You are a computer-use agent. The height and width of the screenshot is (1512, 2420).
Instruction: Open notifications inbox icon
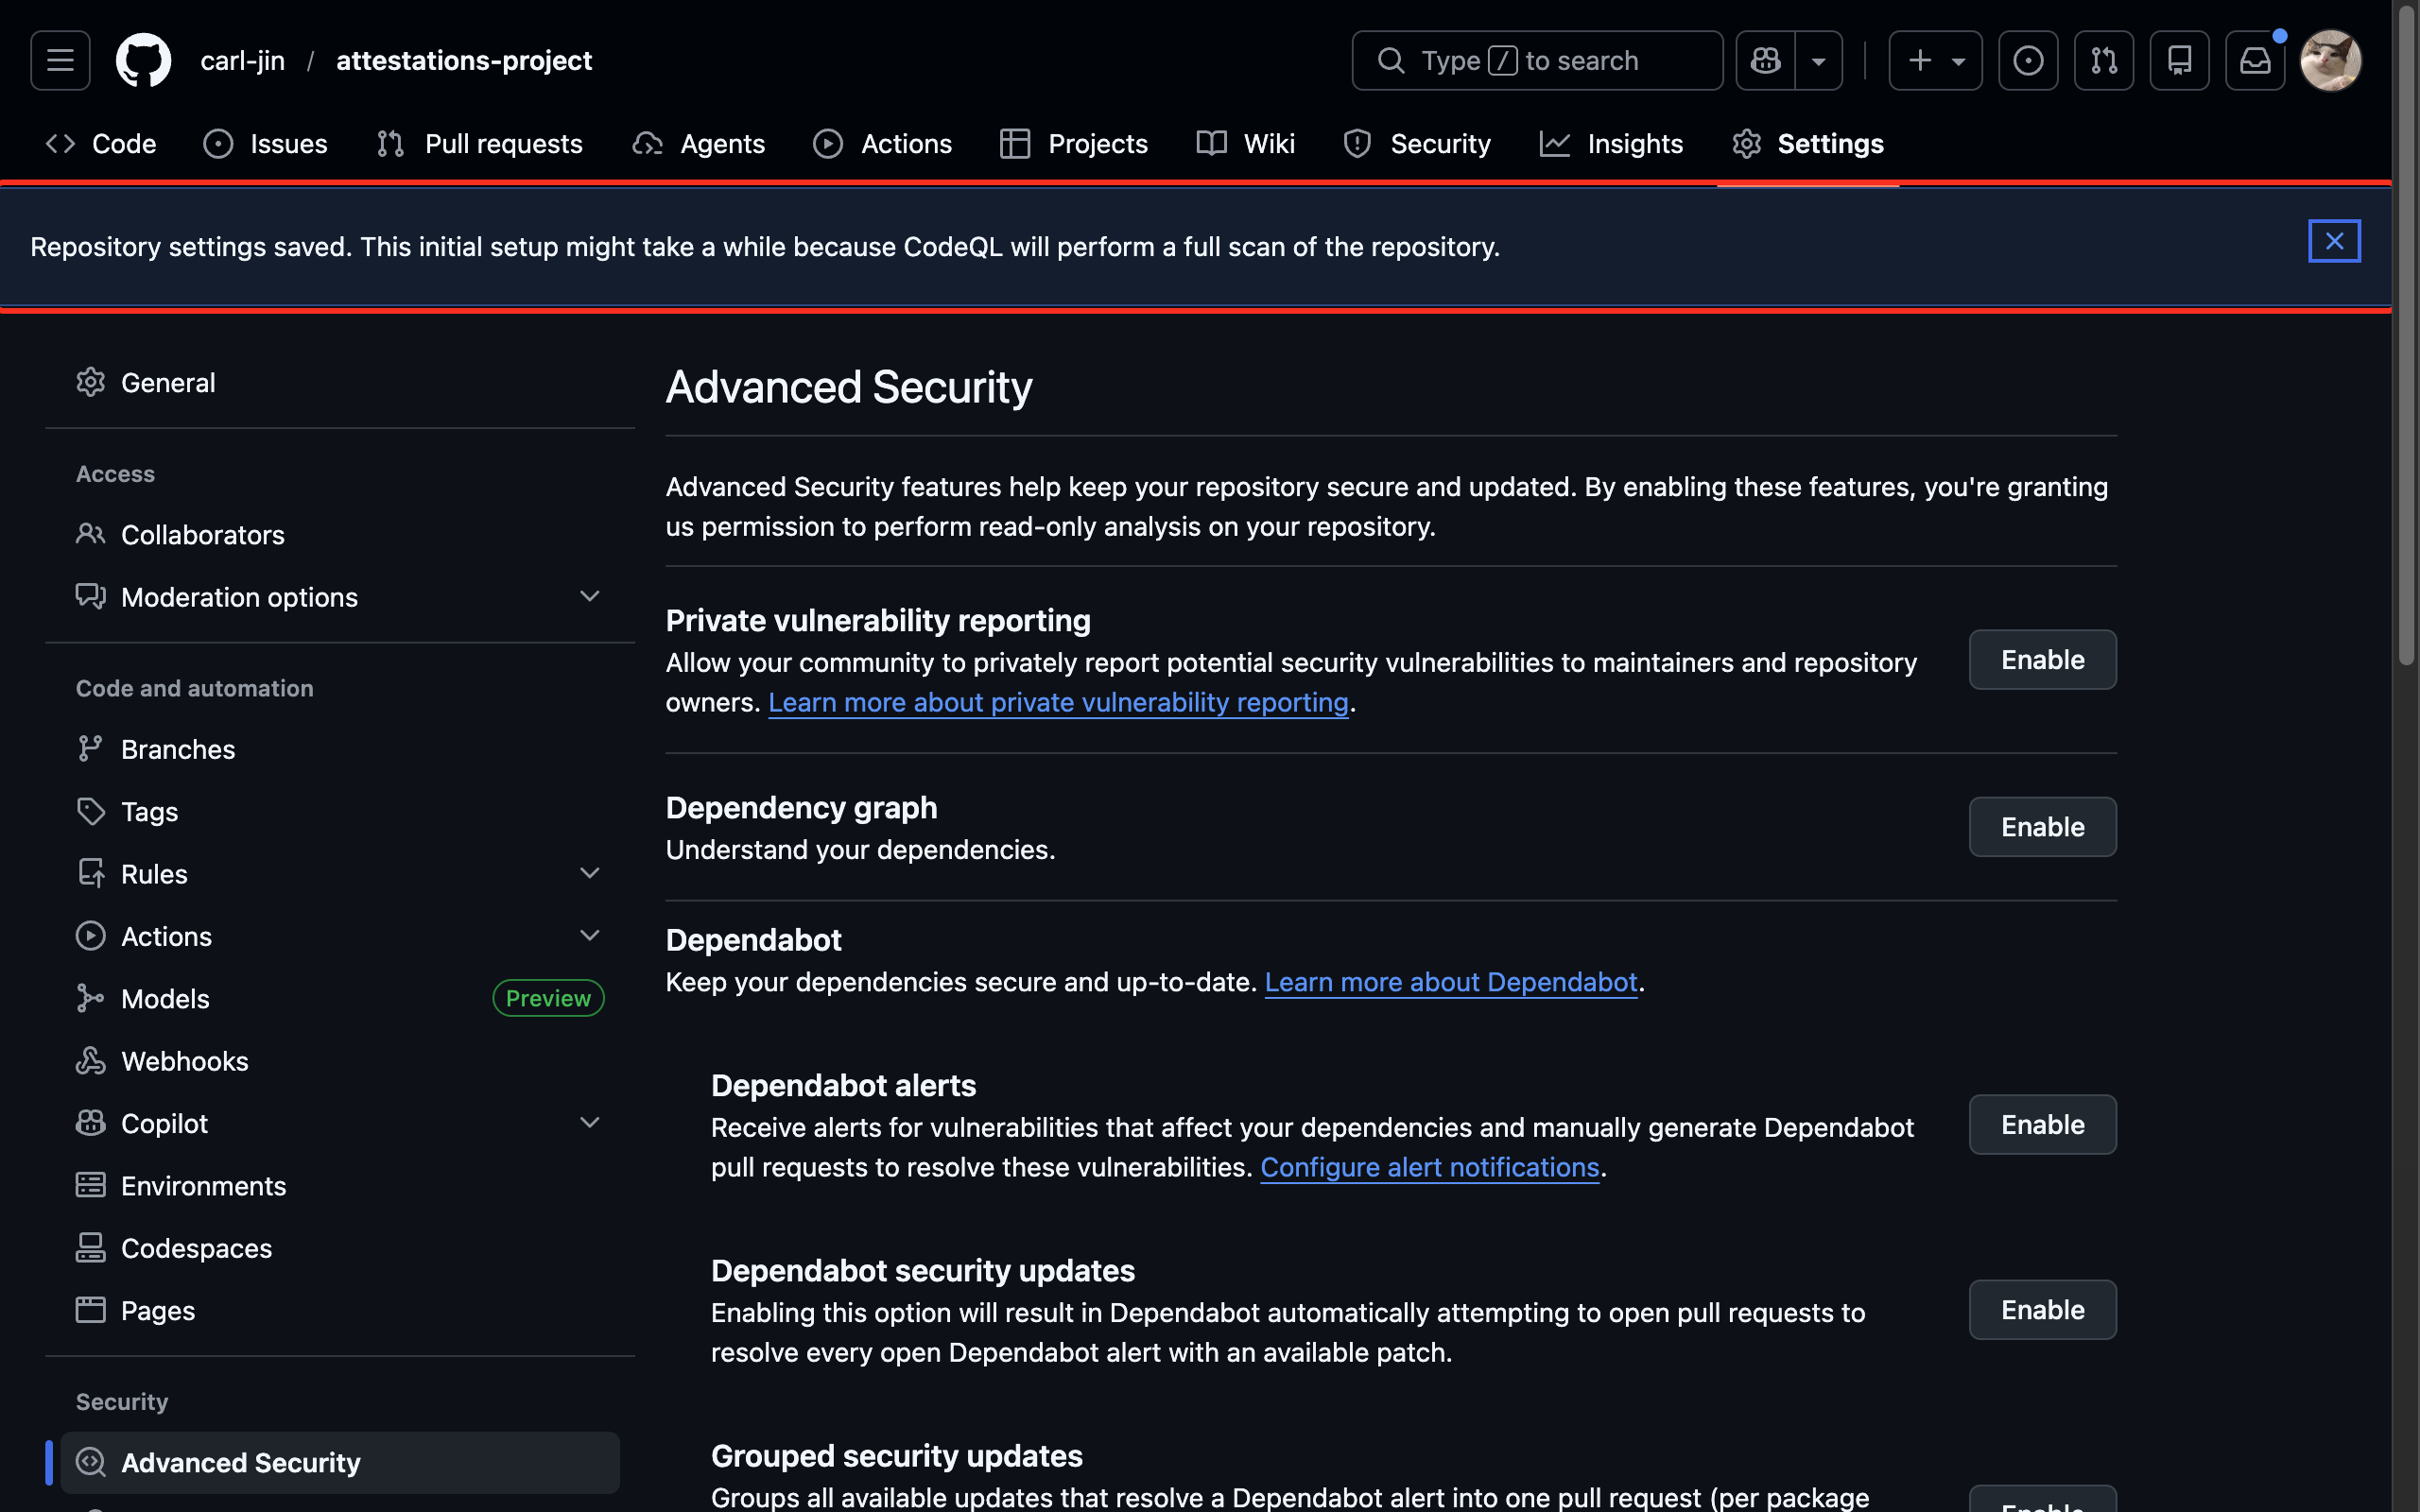(2254, 60)
